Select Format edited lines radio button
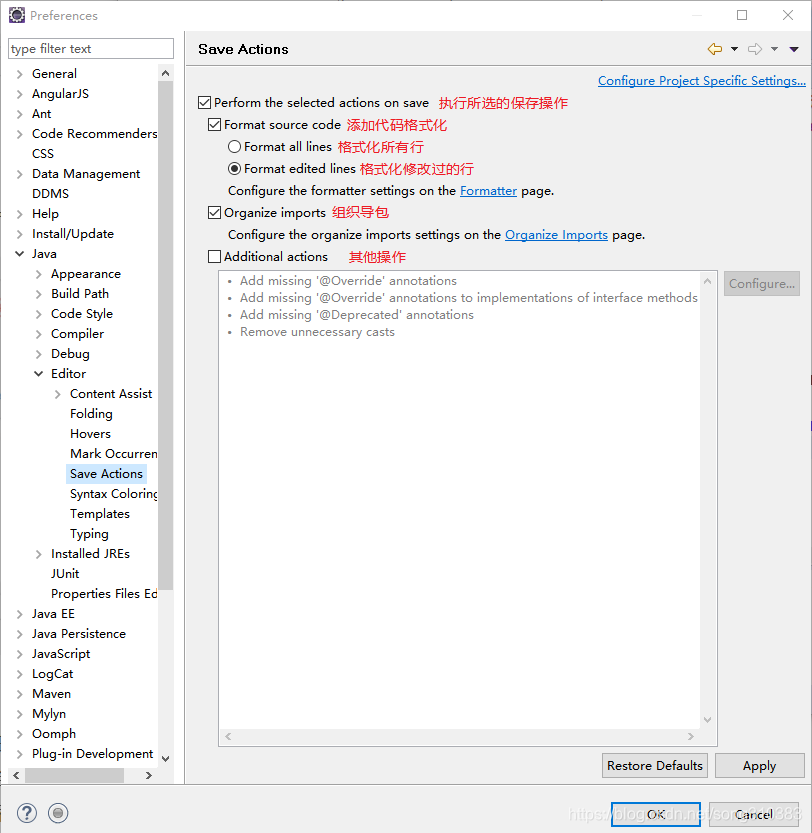Image resolution: width=812 pixels, height=833 pixels. point(234,169)
